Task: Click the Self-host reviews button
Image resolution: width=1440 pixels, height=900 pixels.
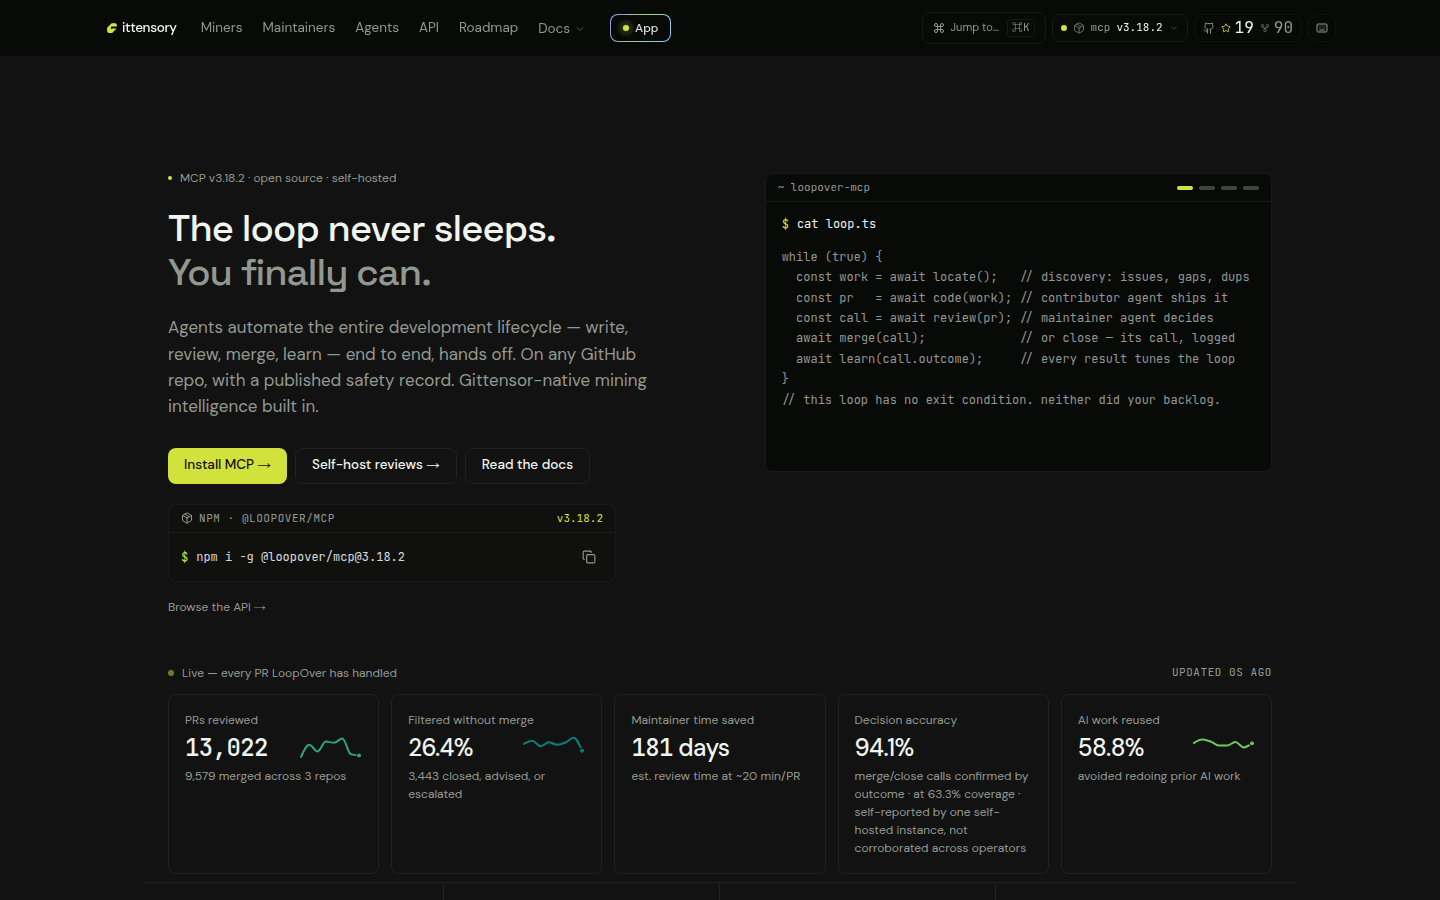Action: click(376, 465)
